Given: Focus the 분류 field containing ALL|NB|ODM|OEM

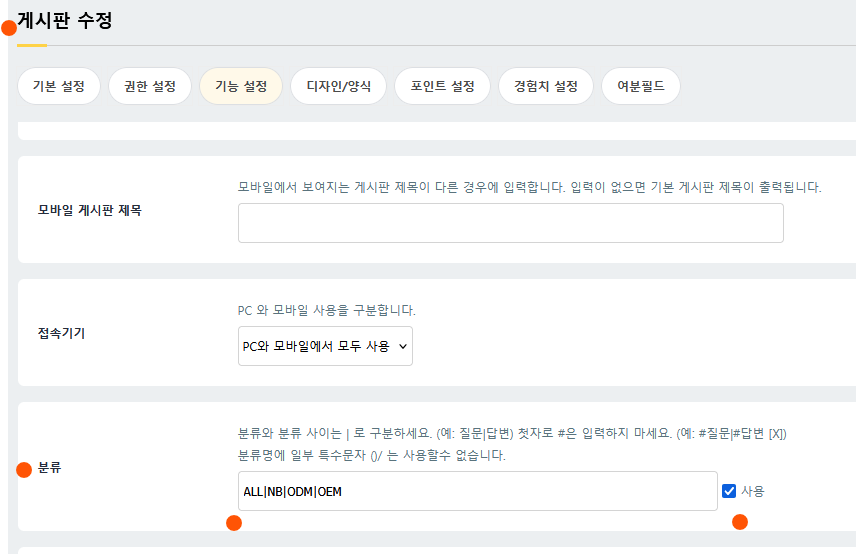Looking at the screenshot, I should tap(477, 491).
